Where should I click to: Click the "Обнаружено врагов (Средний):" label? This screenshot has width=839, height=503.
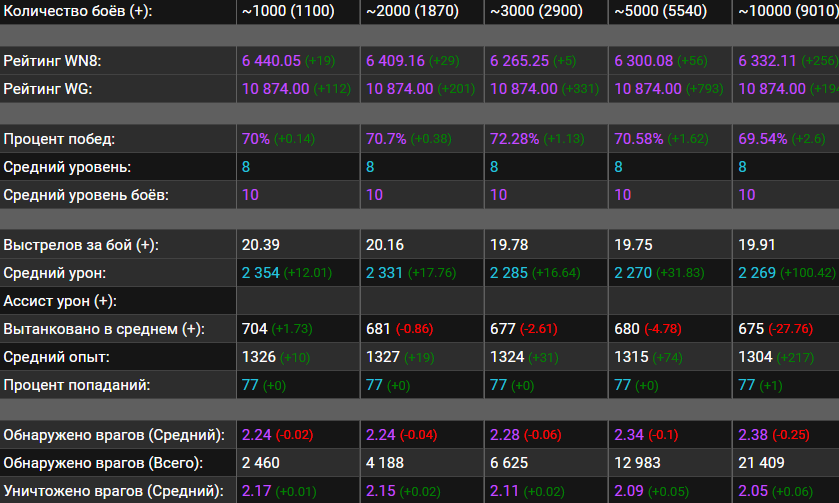(x=114, y=435)
